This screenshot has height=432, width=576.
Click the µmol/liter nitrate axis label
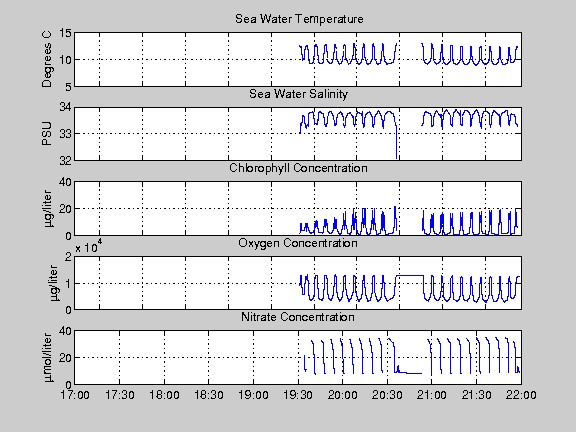pos(48,357)
